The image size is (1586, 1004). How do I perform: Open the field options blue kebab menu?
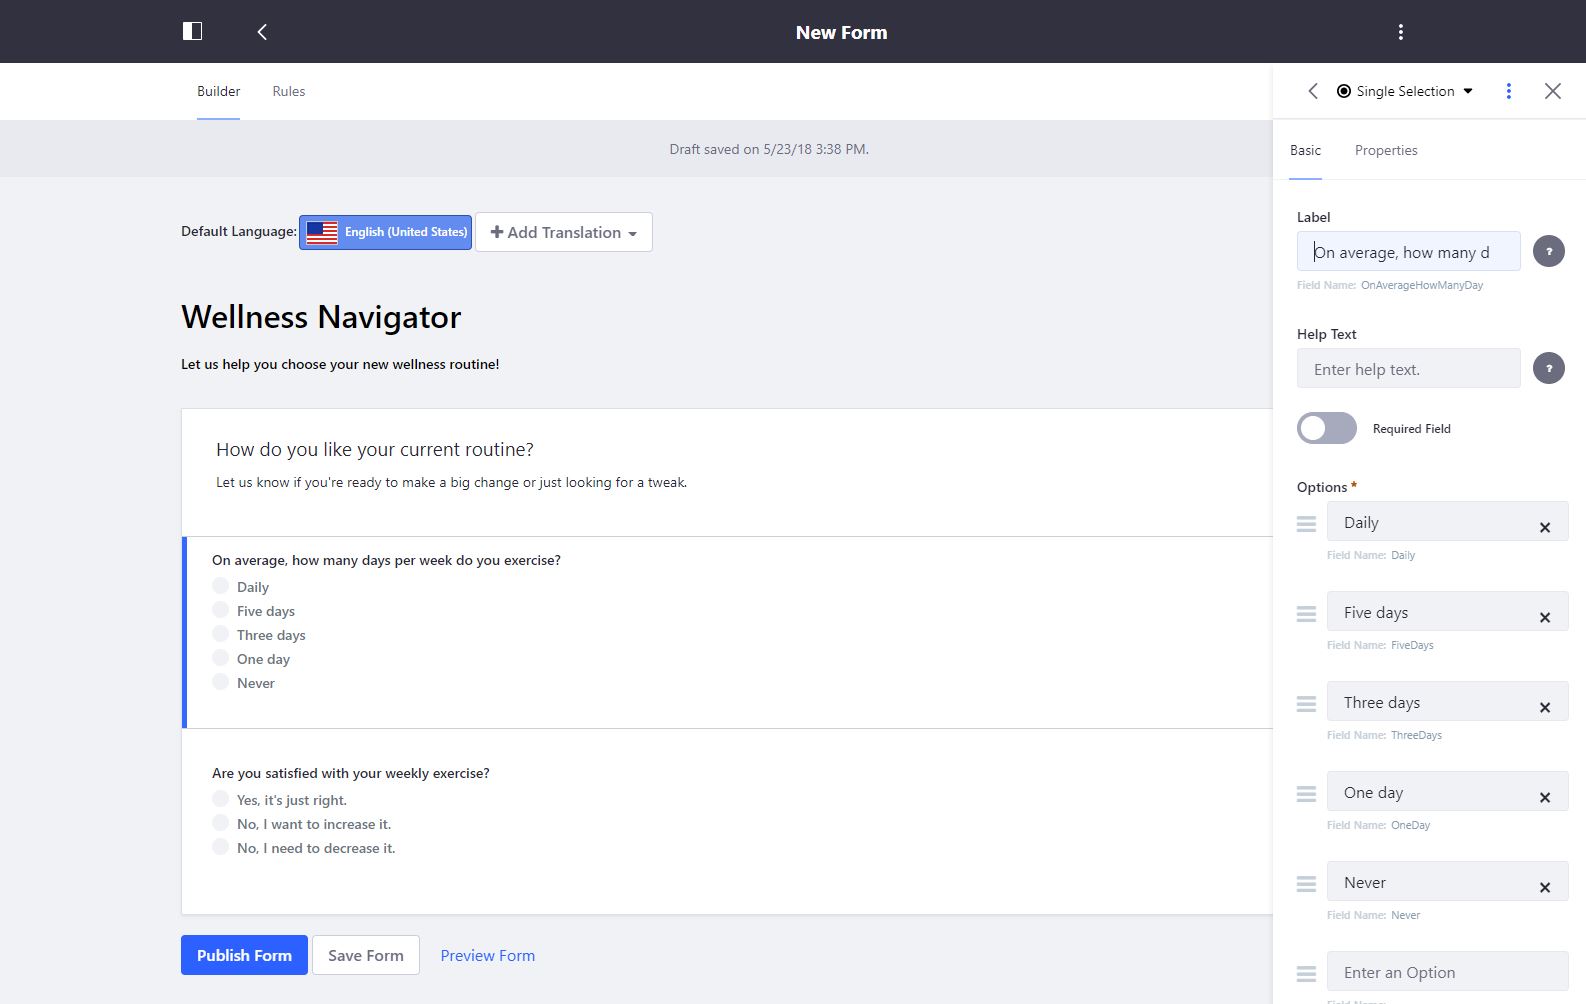[1508, 91]
